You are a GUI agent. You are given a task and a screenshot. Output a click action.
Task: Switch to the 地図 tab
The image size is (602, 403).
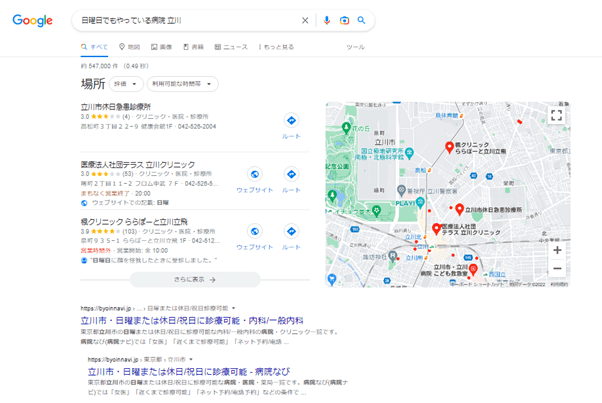pos(129,47)
